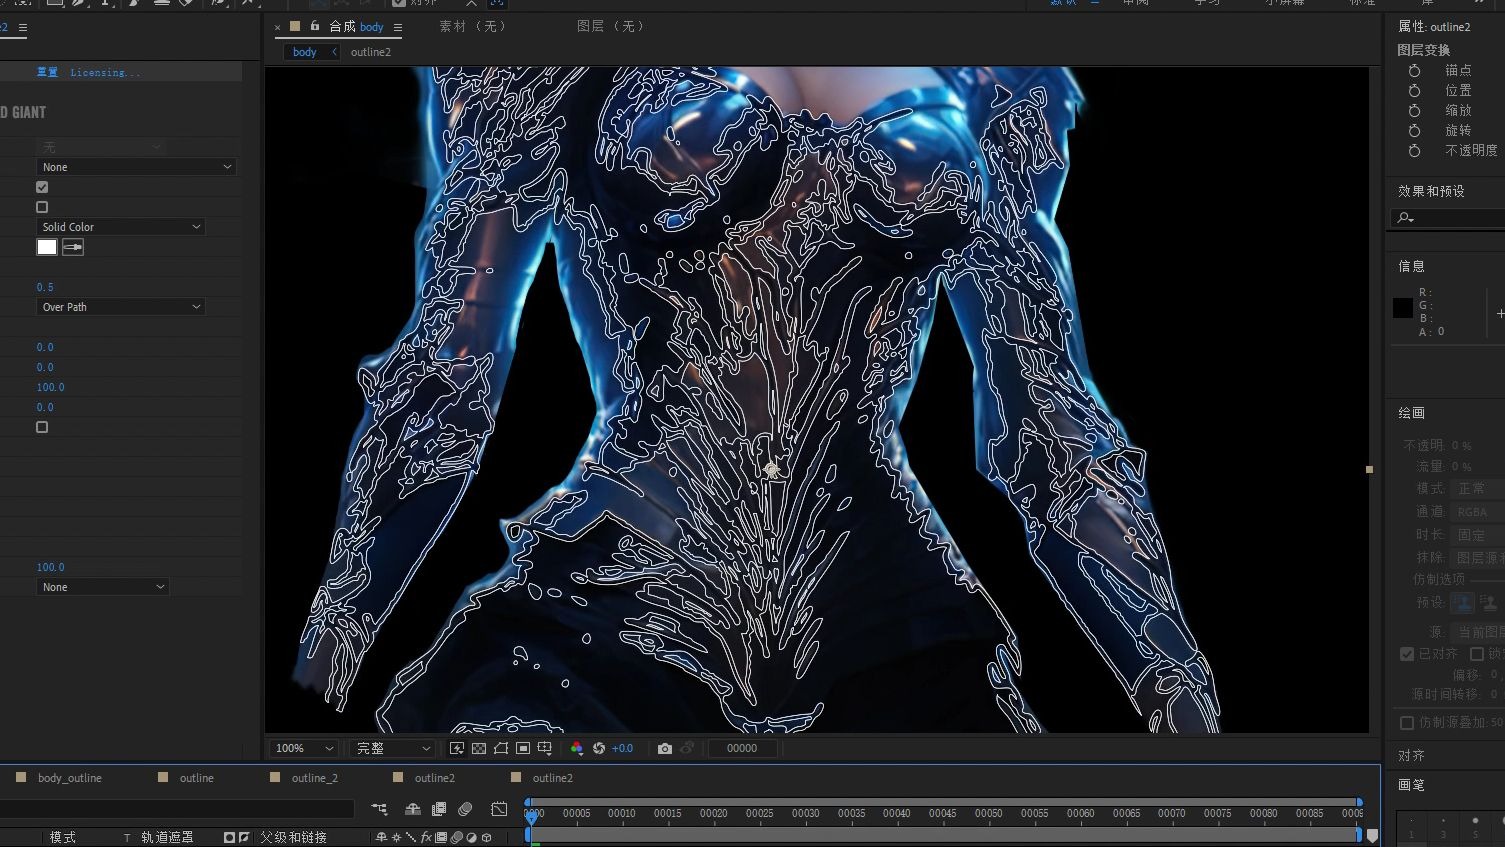This screenshot has width=1505, height=847.
Task: Uncheck the checked checkbox in the Red Giant panel
Action: tap(41, 186)
